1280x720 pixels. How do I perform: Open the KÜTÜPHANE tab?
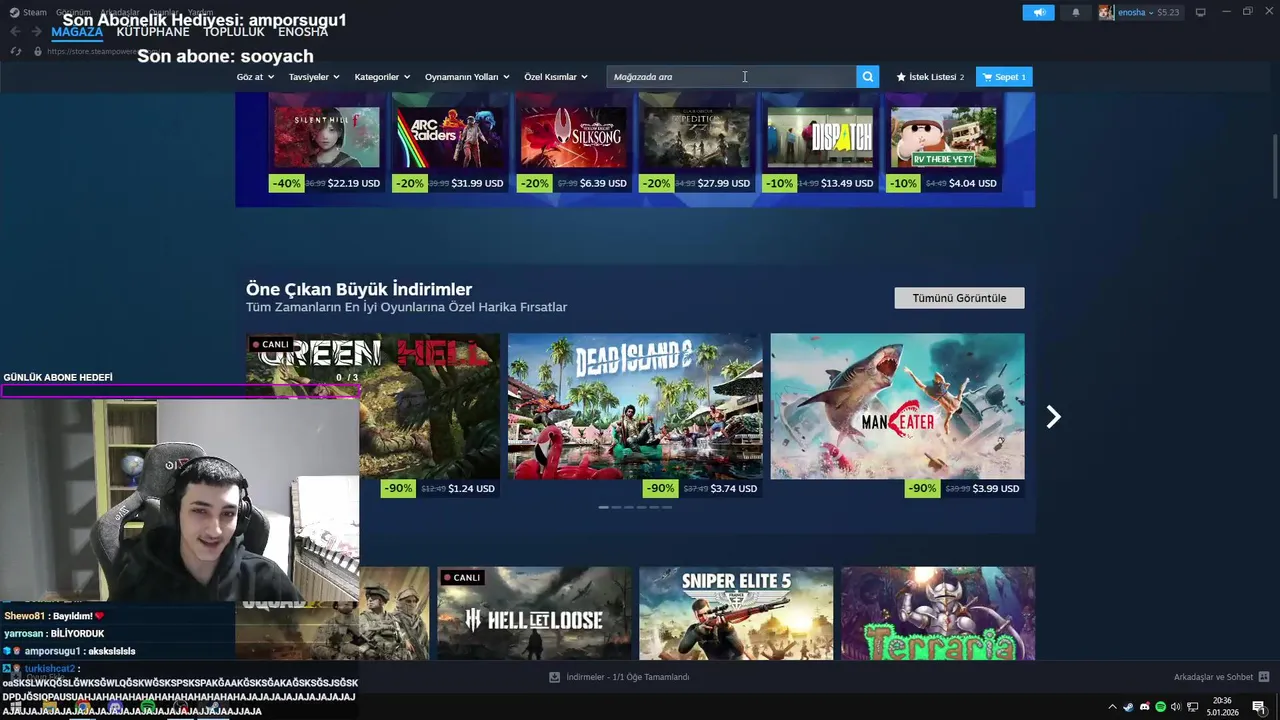point(153,32)
